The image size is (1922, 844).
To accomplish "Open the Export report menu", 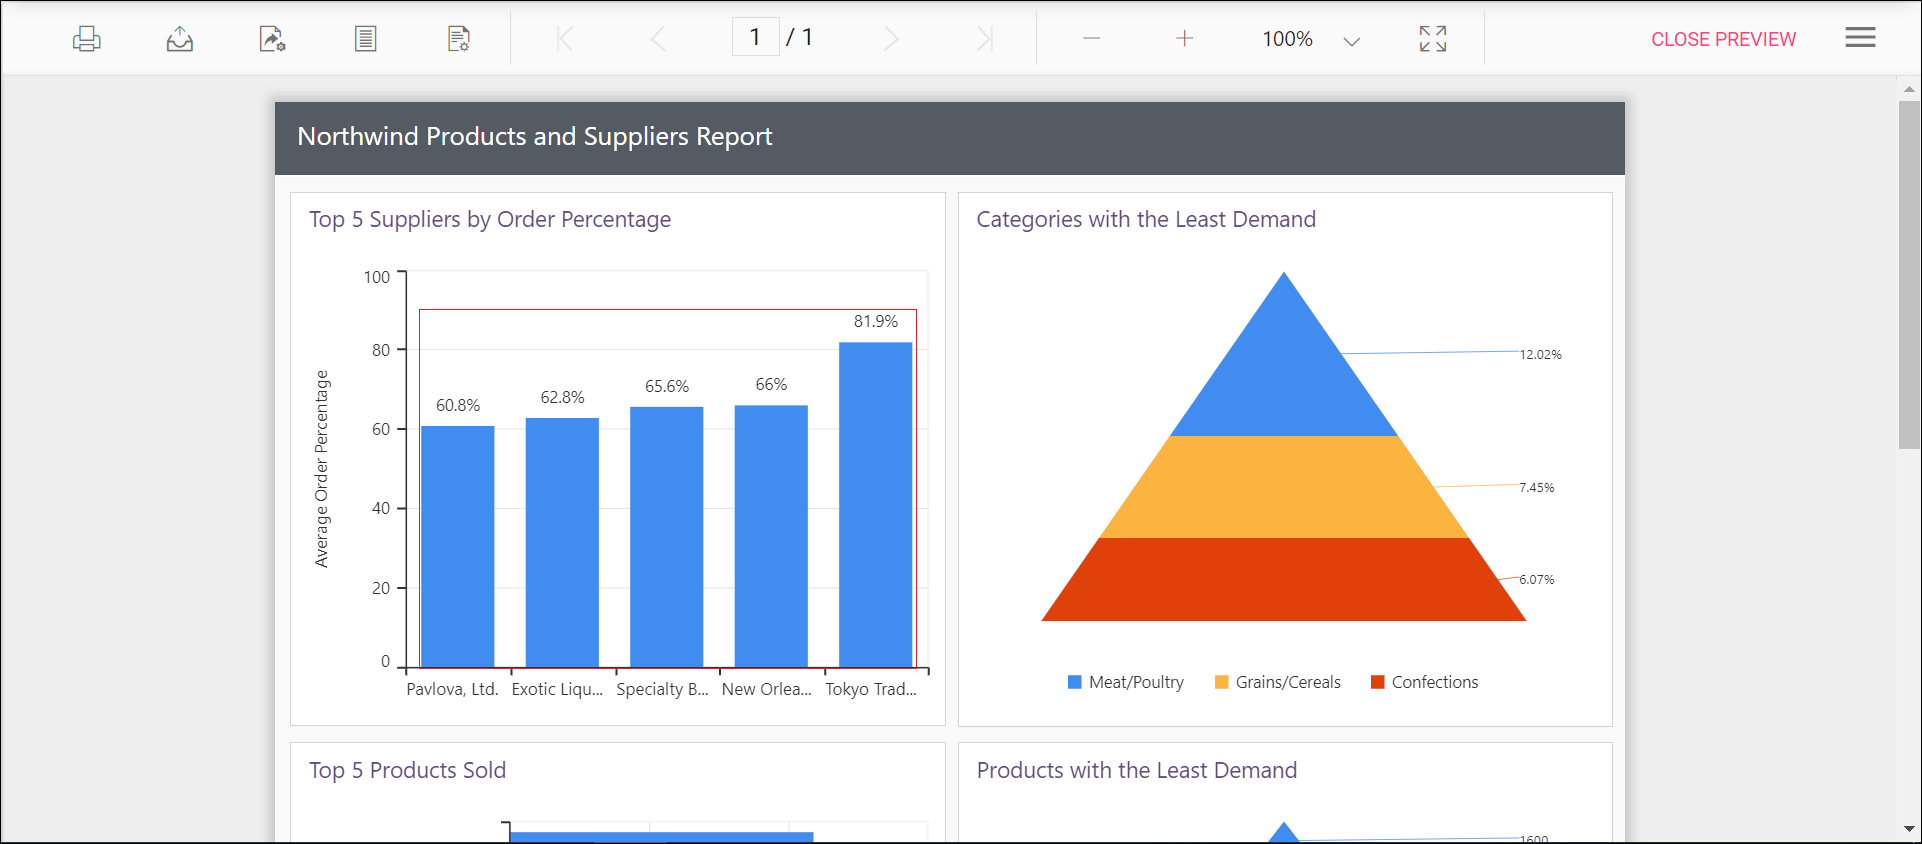I will click(180, 39).
